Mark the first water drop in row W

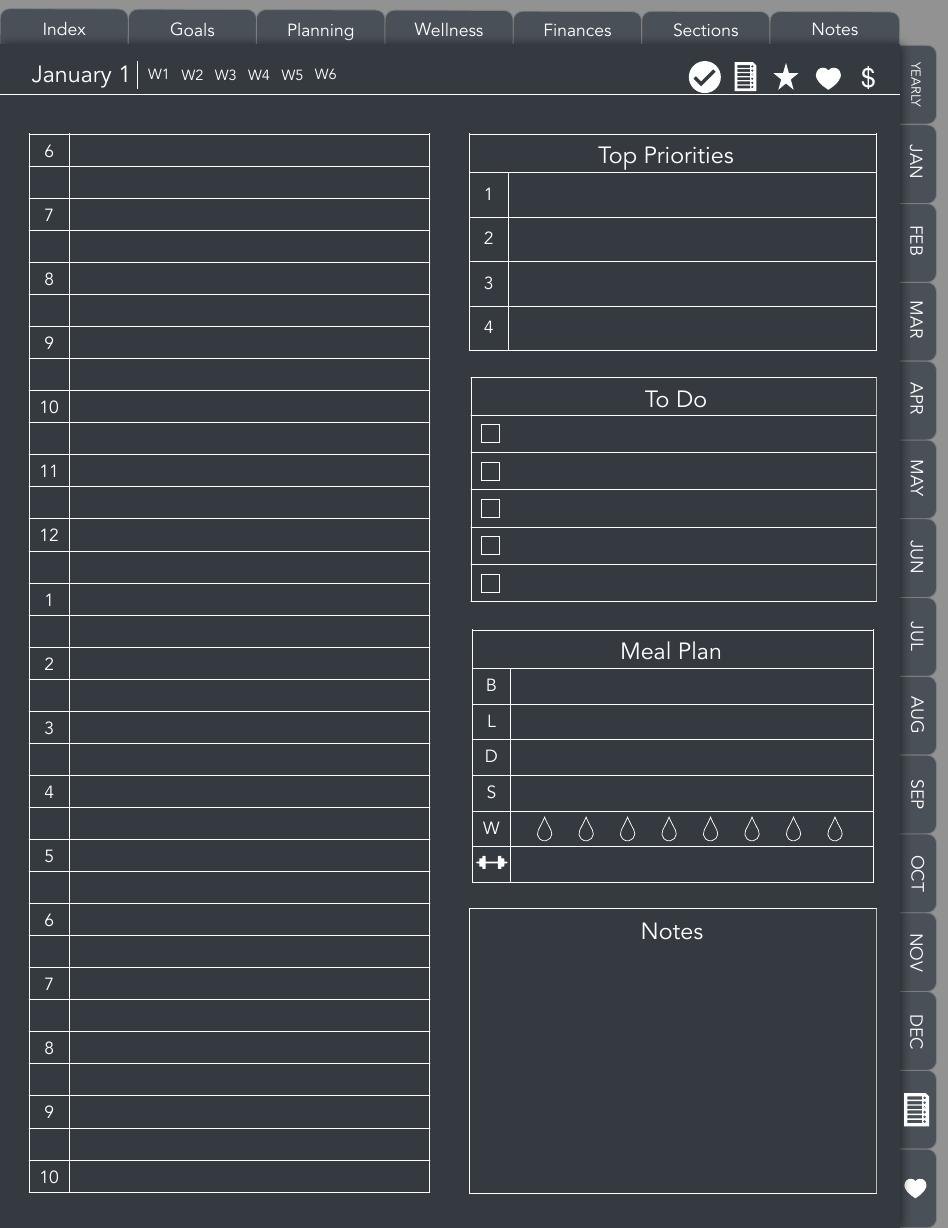pyautogui.click(x=545, y=829)
